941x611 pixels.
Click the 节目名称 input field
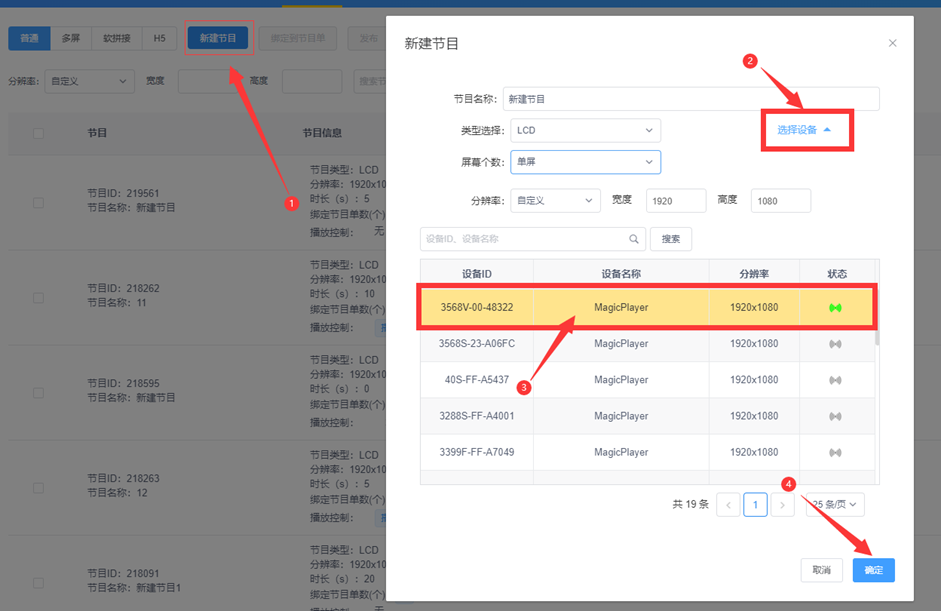click(690, 99)
